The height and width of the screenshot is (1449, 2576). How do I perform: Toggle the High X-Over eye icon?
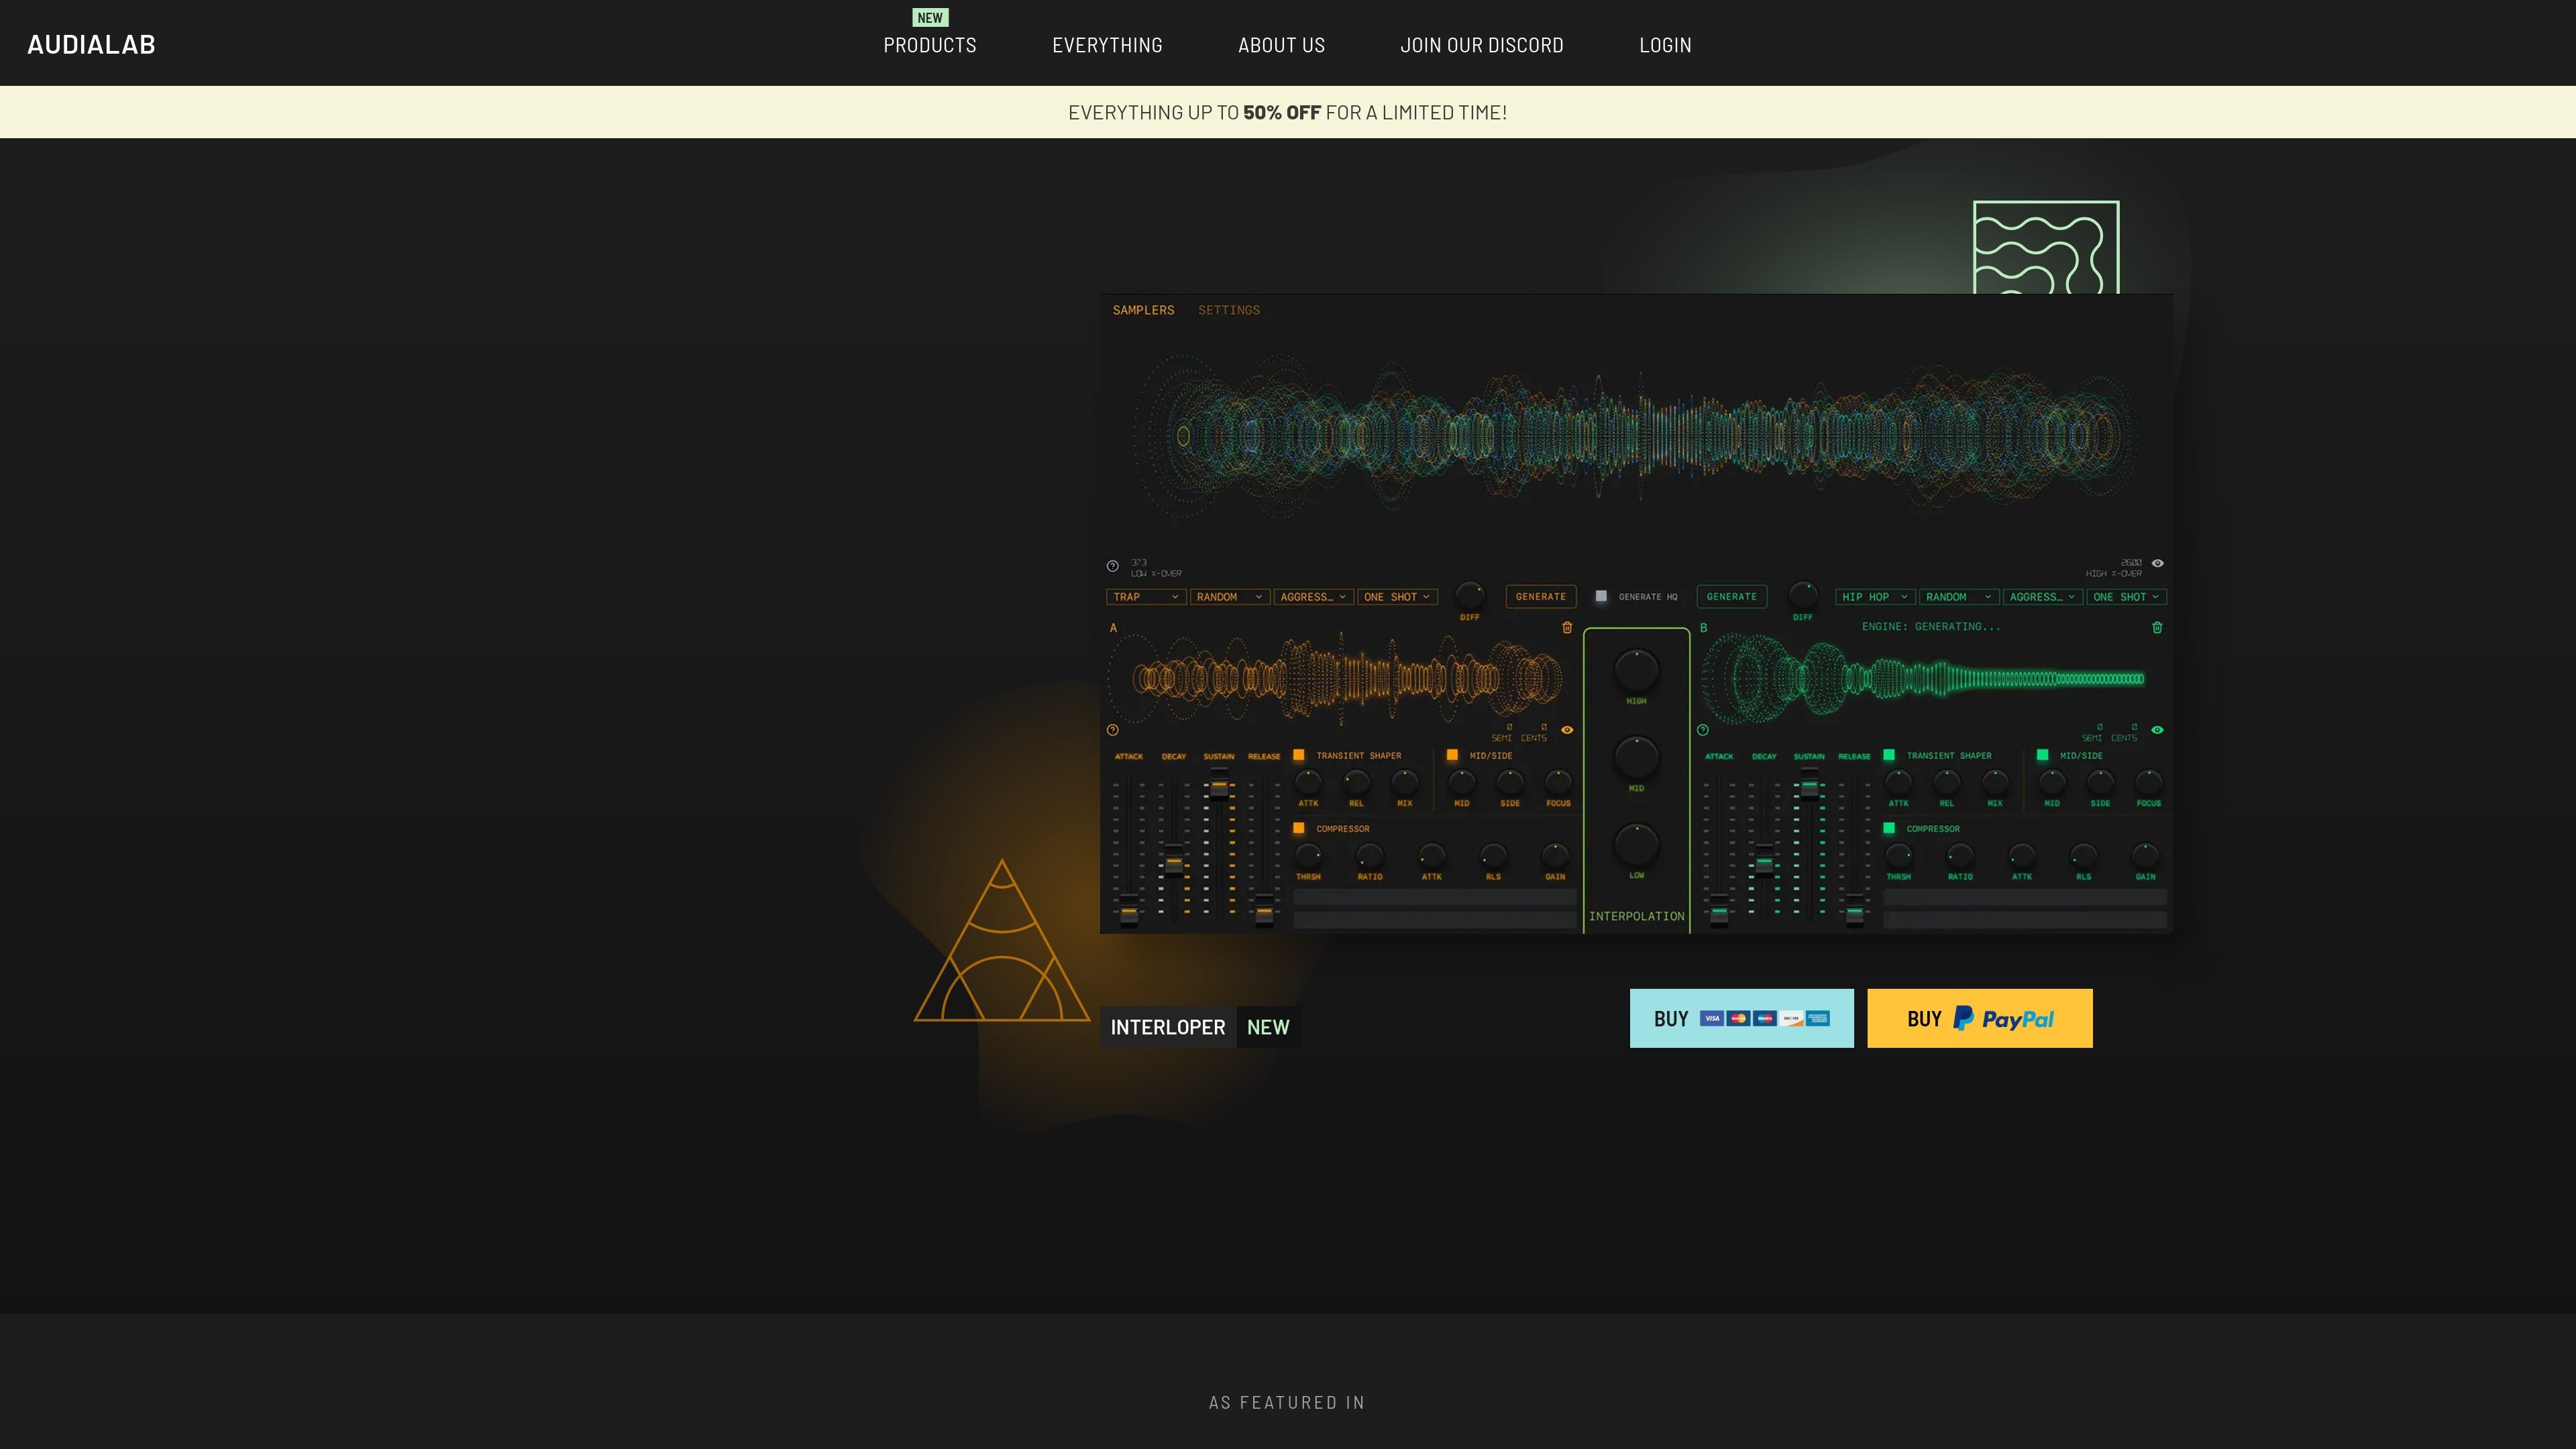[x=2157, y=563]
